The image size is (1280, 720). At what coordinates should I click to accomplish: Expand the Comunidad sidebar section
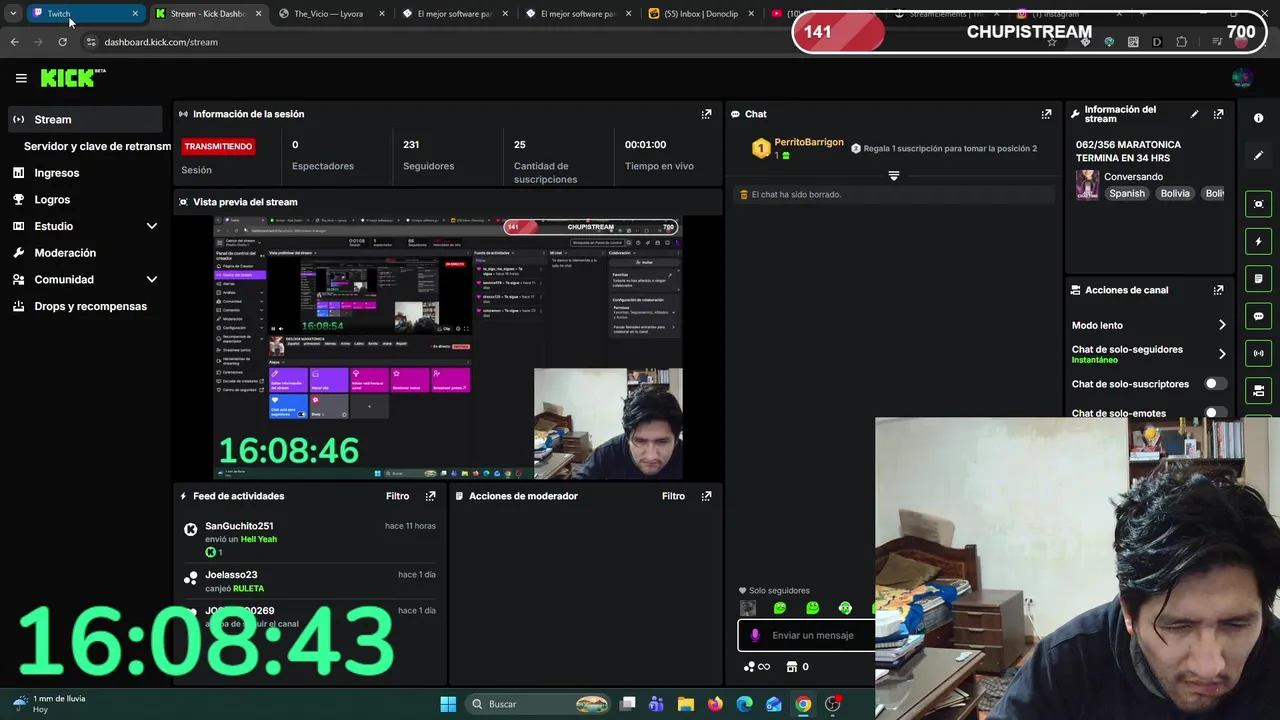pos(152,280)
